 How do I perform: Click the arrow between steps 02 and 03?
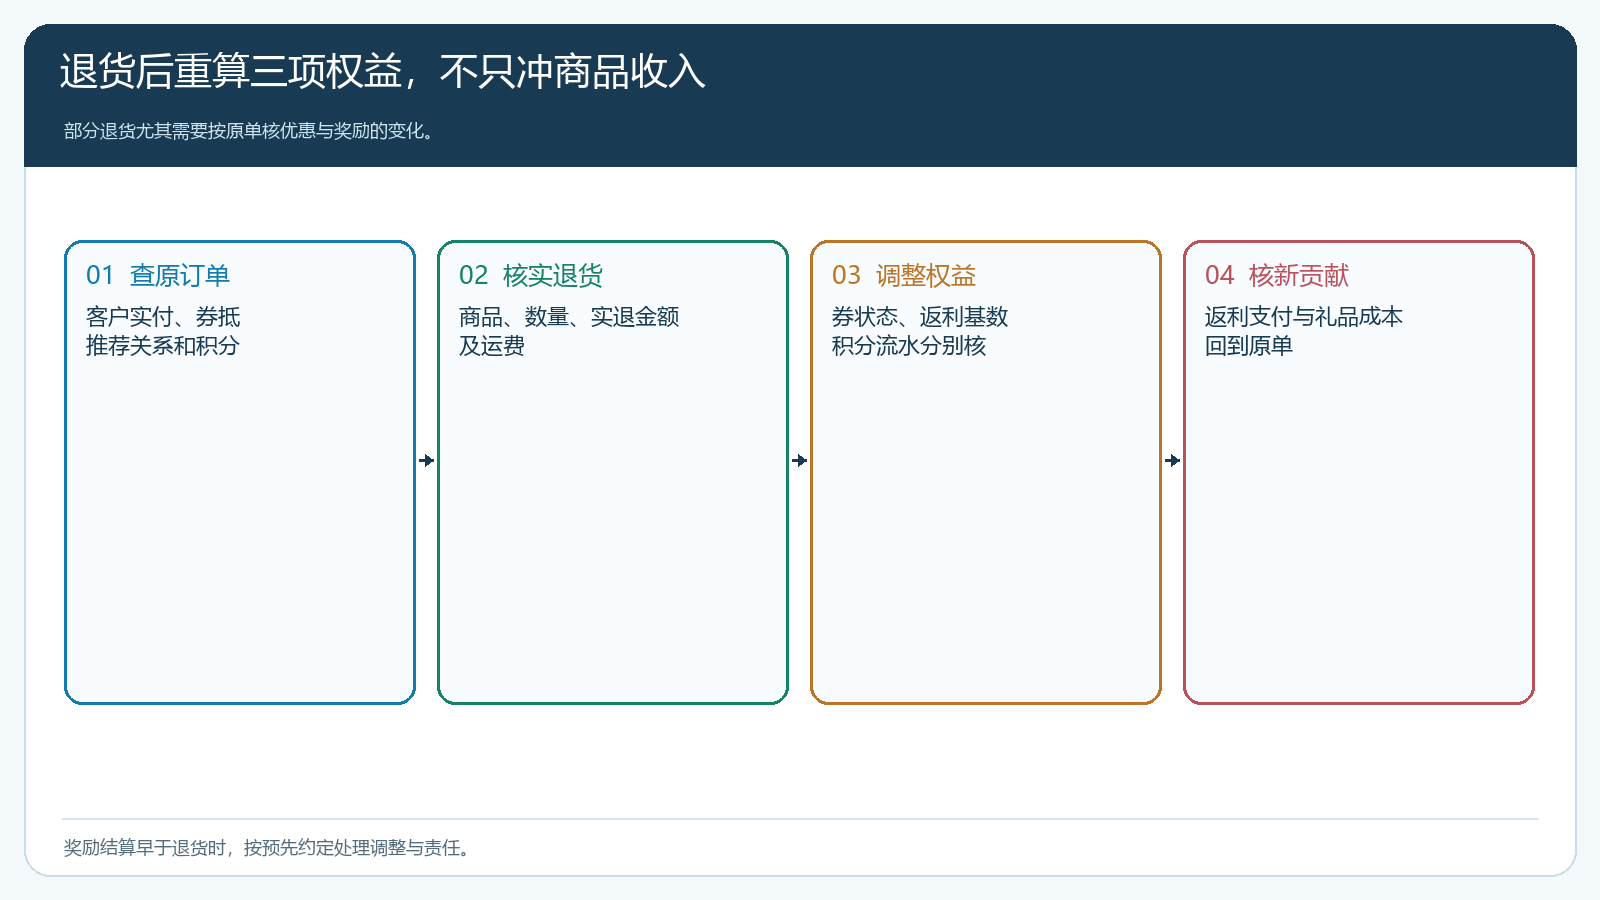click(800, 460)
